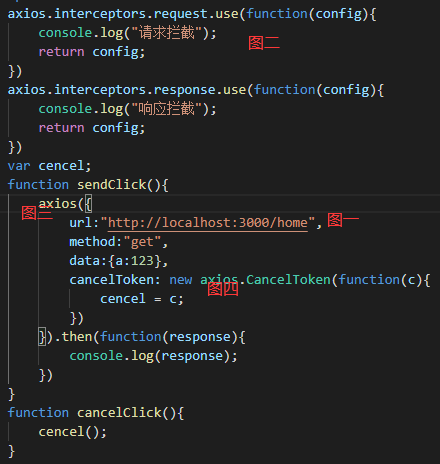Click the "url" property key
Image resolution: width=440 pixels, height=464 pixels.
[81, 223]
